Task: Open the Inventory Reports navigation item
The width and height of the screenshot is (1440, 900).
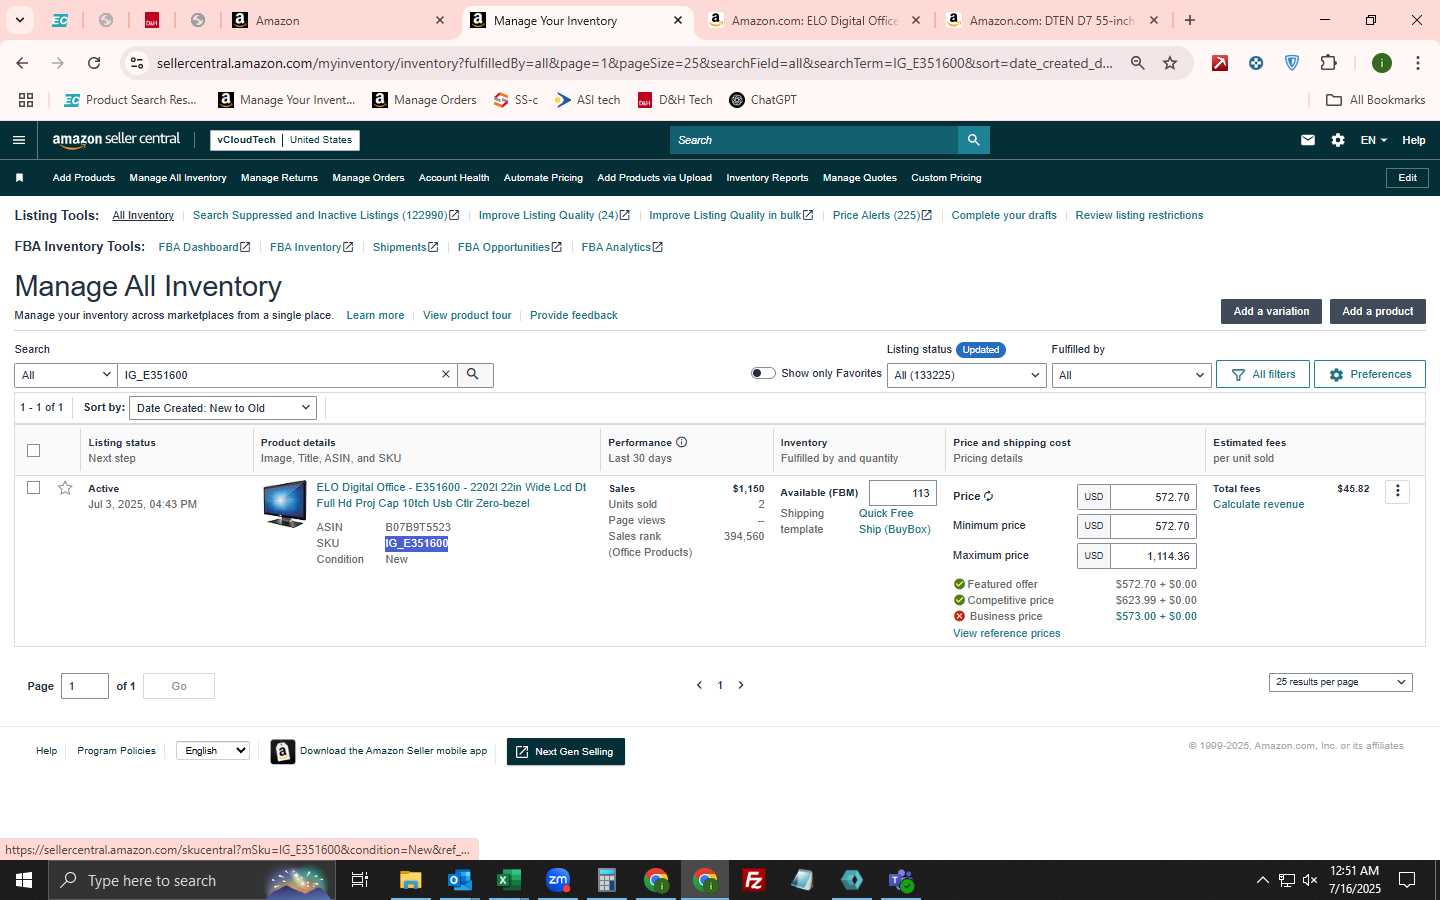Action: pyautogui.click(x=767, y=178)
